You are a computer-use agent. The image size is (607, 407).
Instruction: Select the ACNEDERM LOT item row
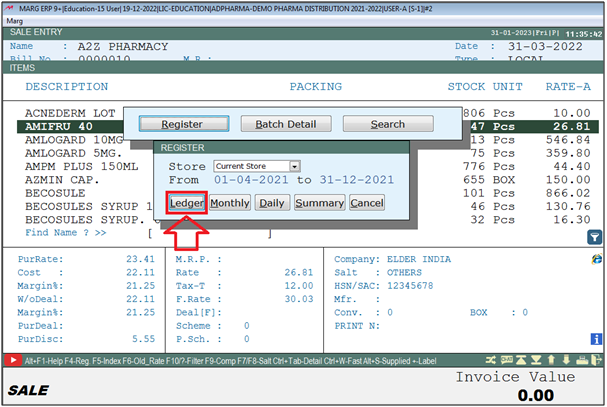(x=308, y=113)
